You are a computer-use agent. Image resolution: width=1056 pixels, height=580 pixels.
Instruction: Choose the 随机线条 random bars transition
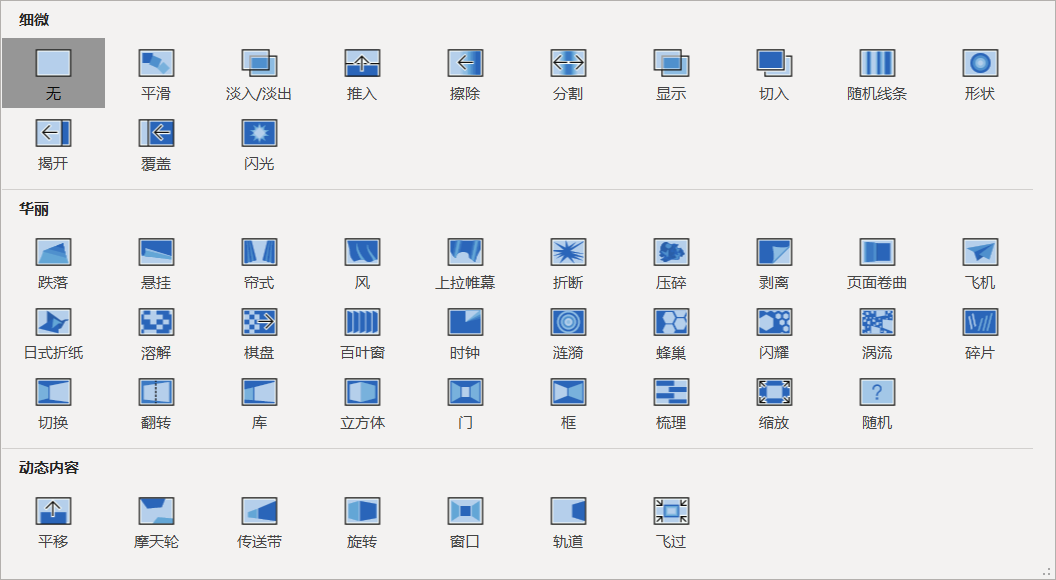pos(876,73)
